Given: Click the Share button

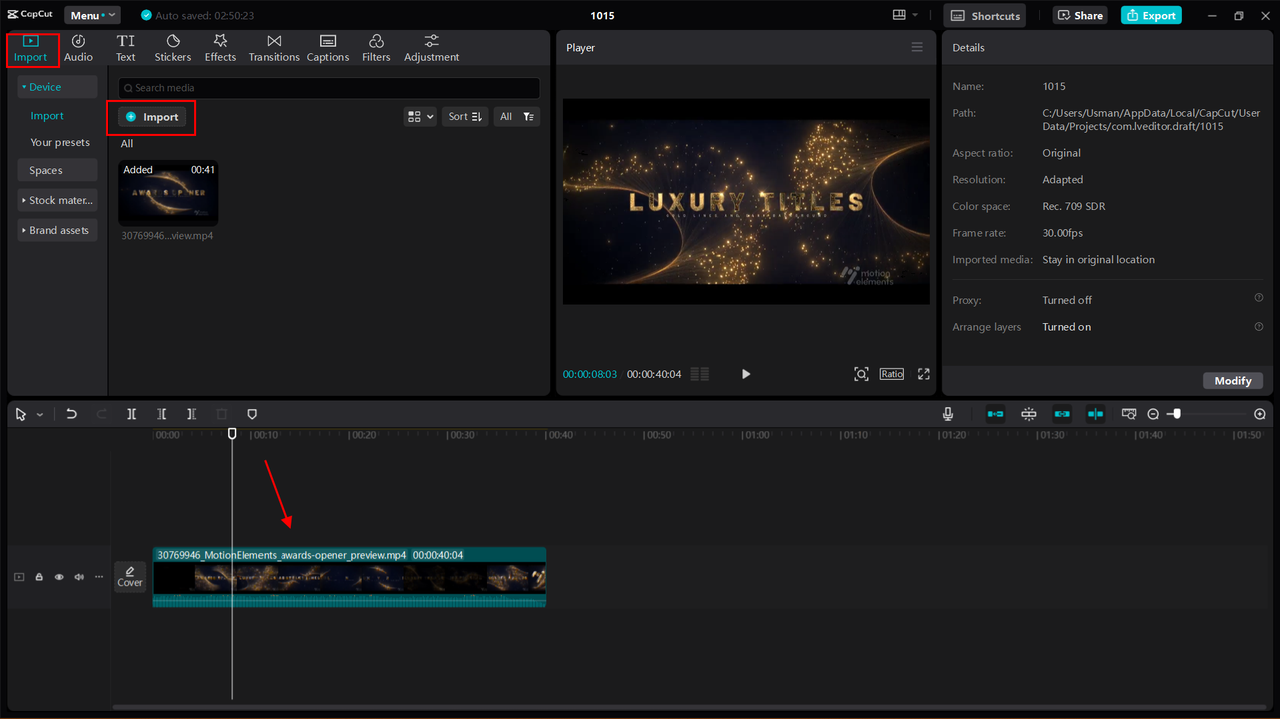Looking at the screenshot, I should coord(1079,15).
